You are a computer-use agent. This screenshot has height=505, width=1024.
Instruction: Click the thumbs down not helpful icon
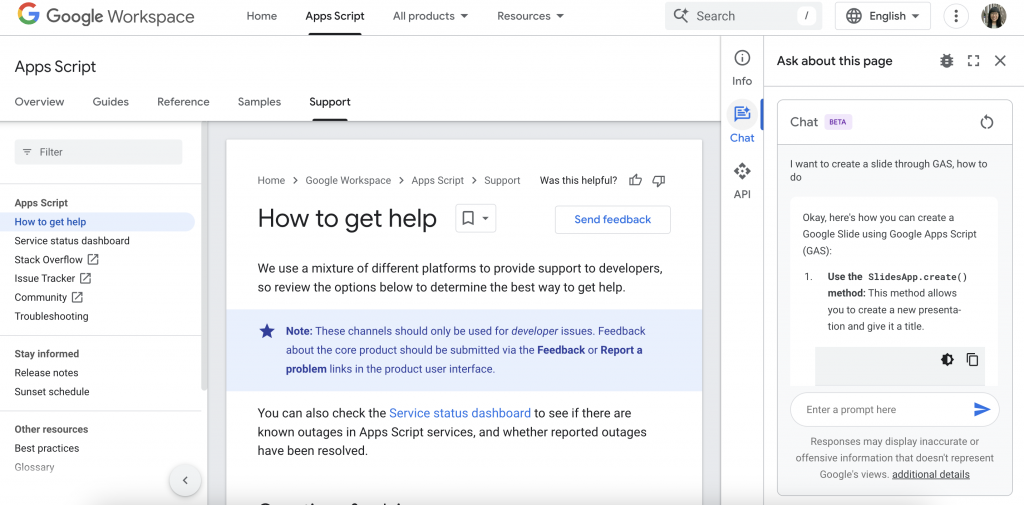[659, 181]
